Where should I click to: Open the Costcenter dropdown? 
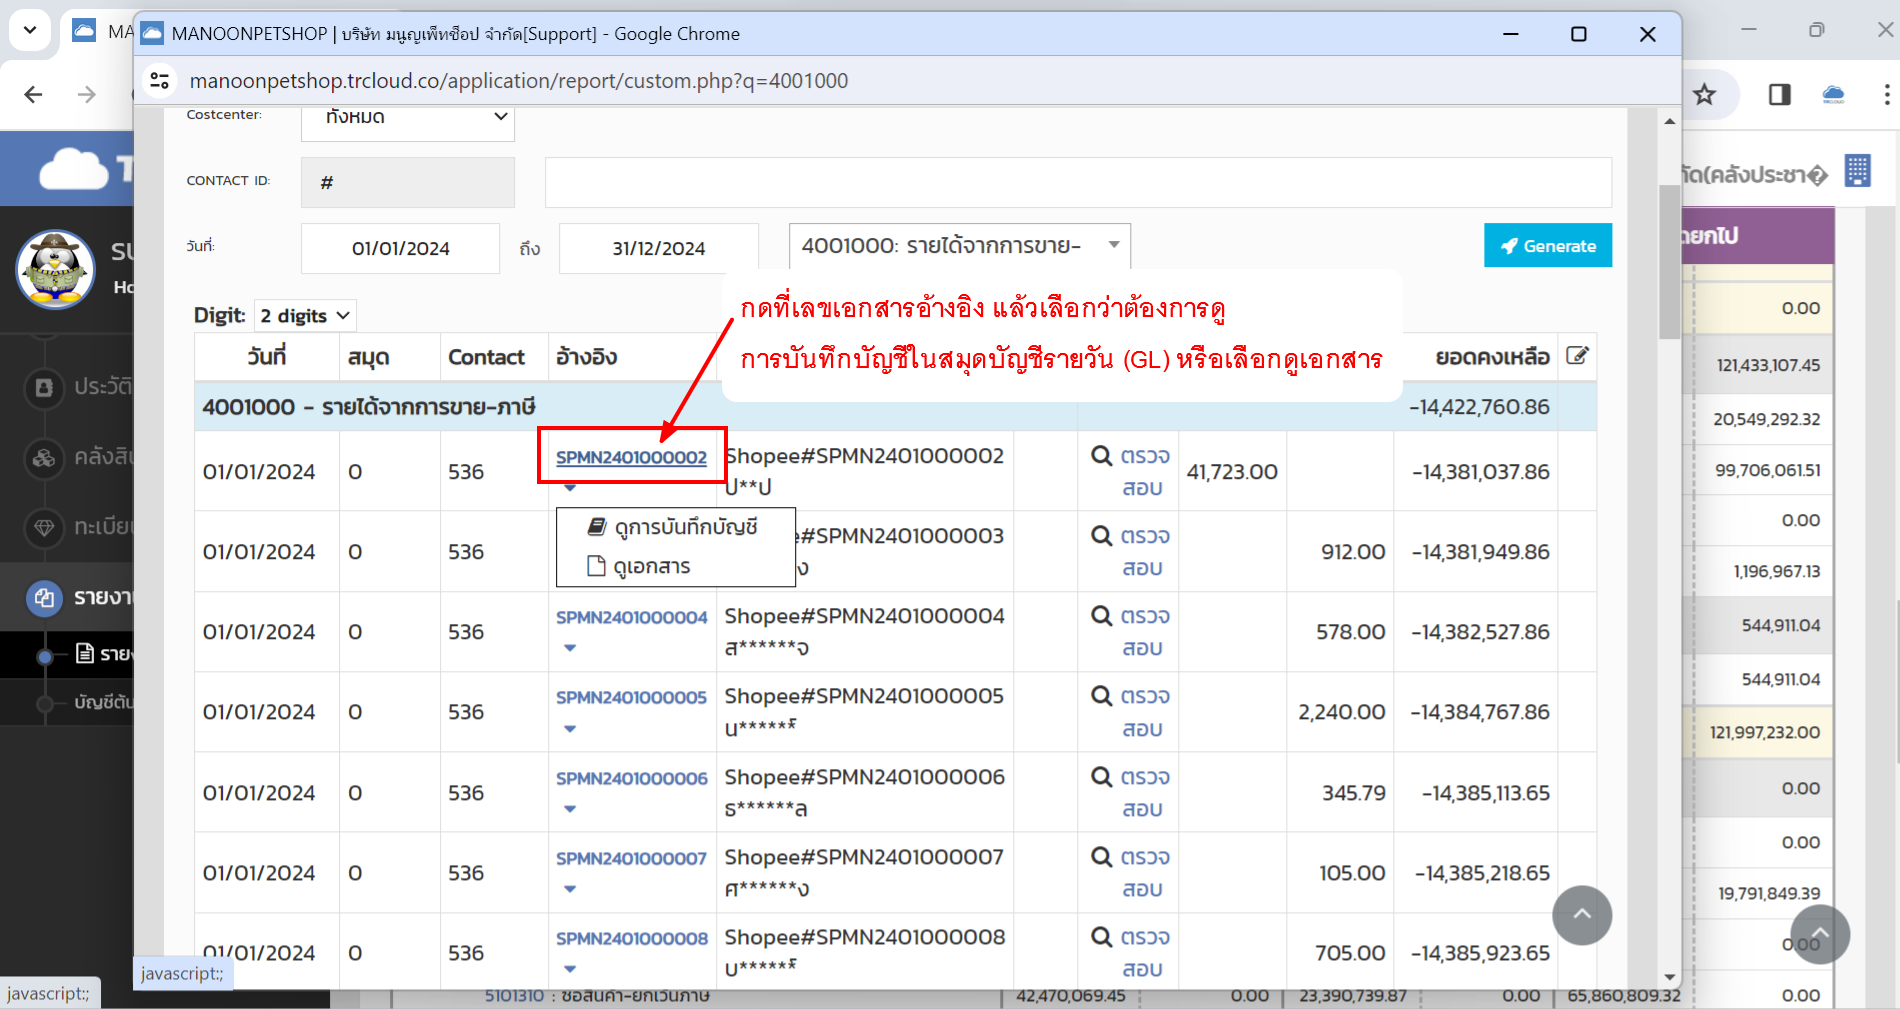(408, 122)
